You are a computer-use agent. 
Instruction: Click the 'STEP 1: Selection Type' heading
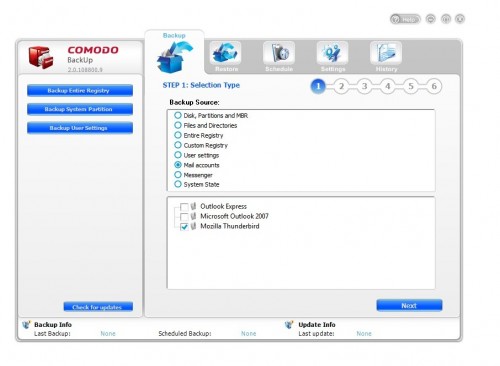(201, 85)
